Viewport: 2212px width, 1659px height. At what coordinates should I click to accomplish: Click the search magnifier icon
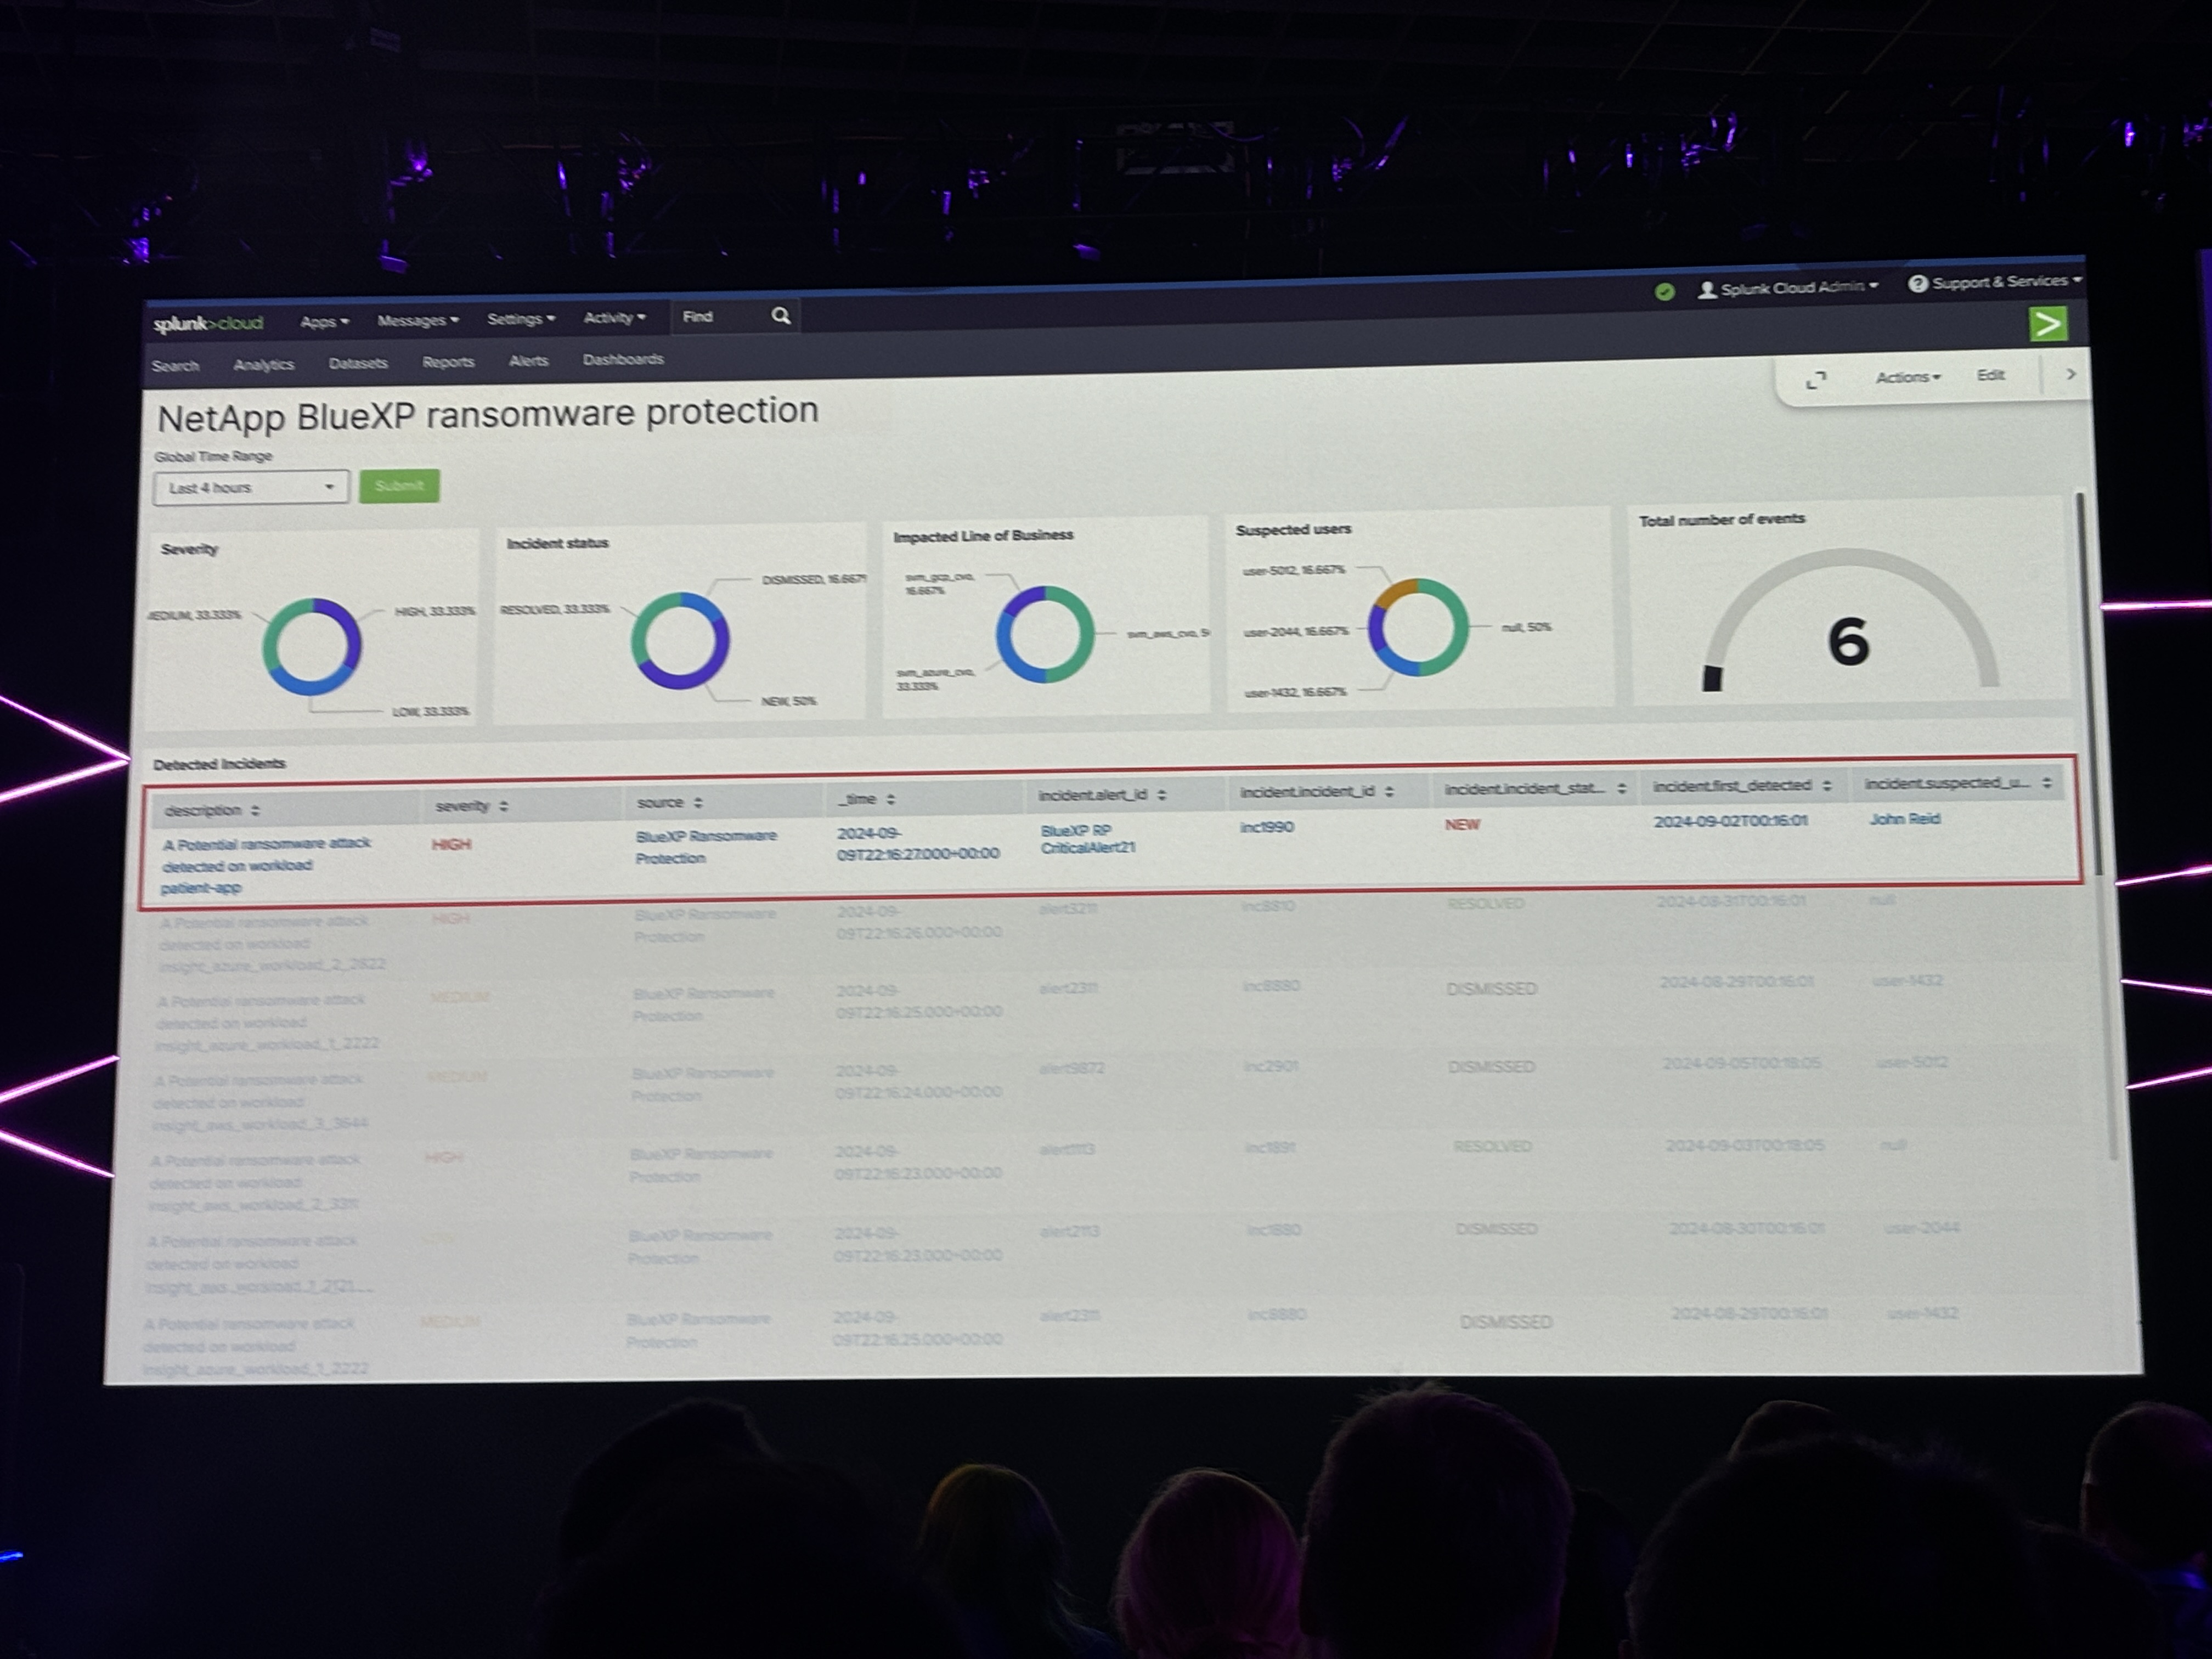(781, 316)
